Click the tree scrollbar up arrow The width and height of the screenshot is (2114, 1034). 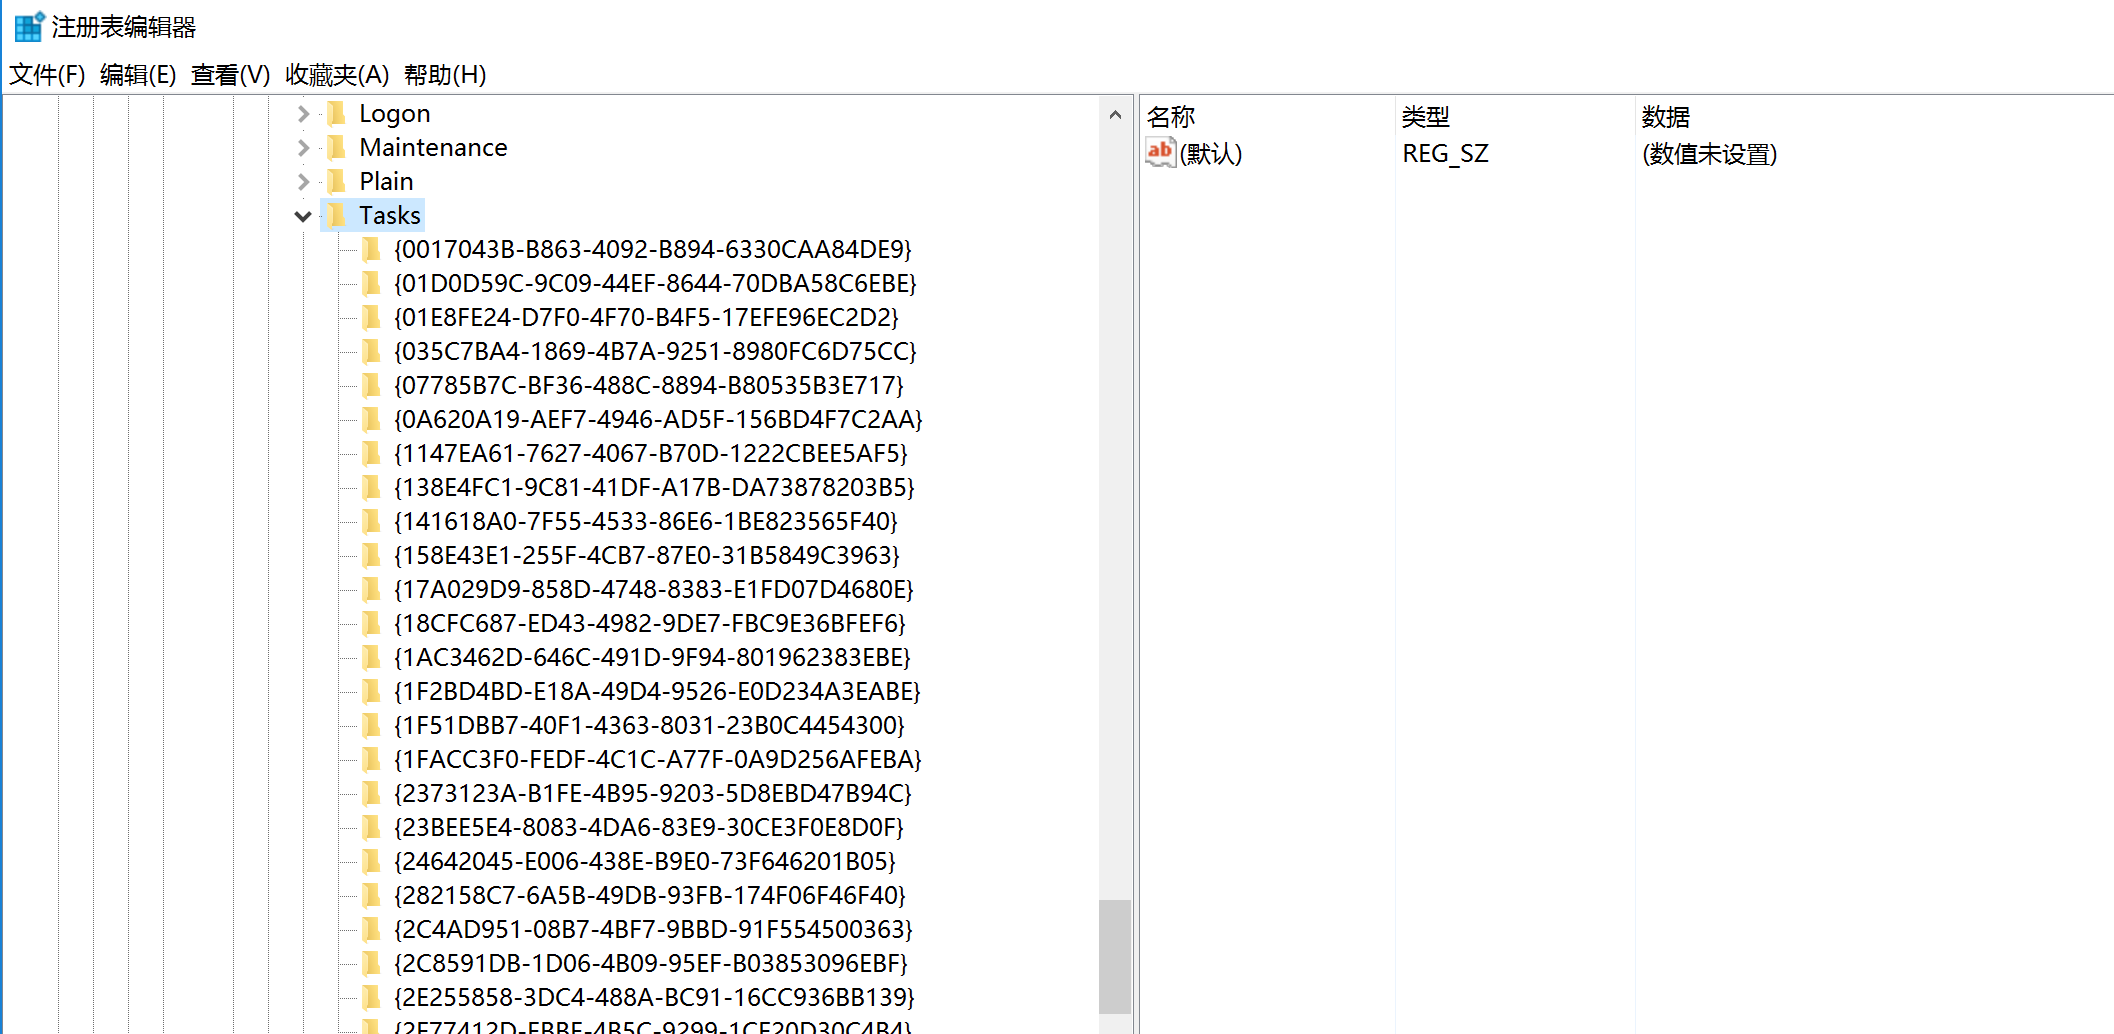pyautogui.click(x=1115, y=115)
